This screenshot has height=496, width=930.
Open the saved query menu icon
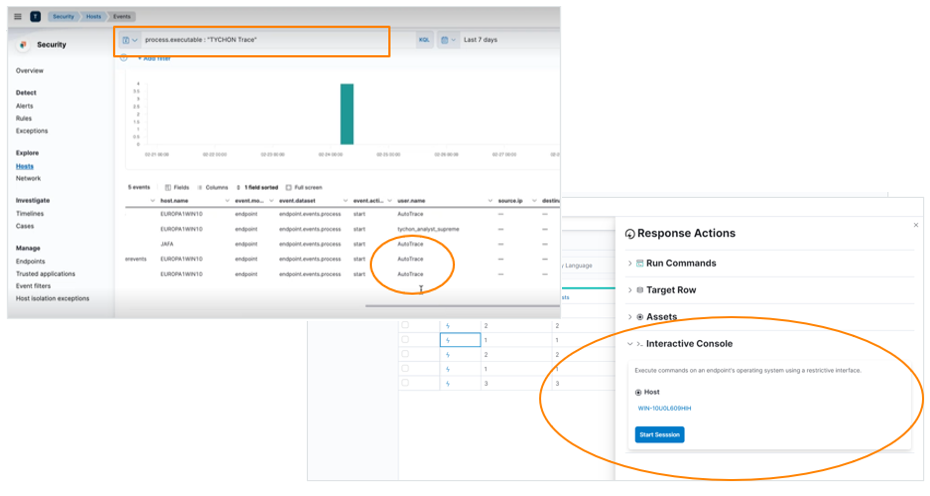tap(129, 40)
